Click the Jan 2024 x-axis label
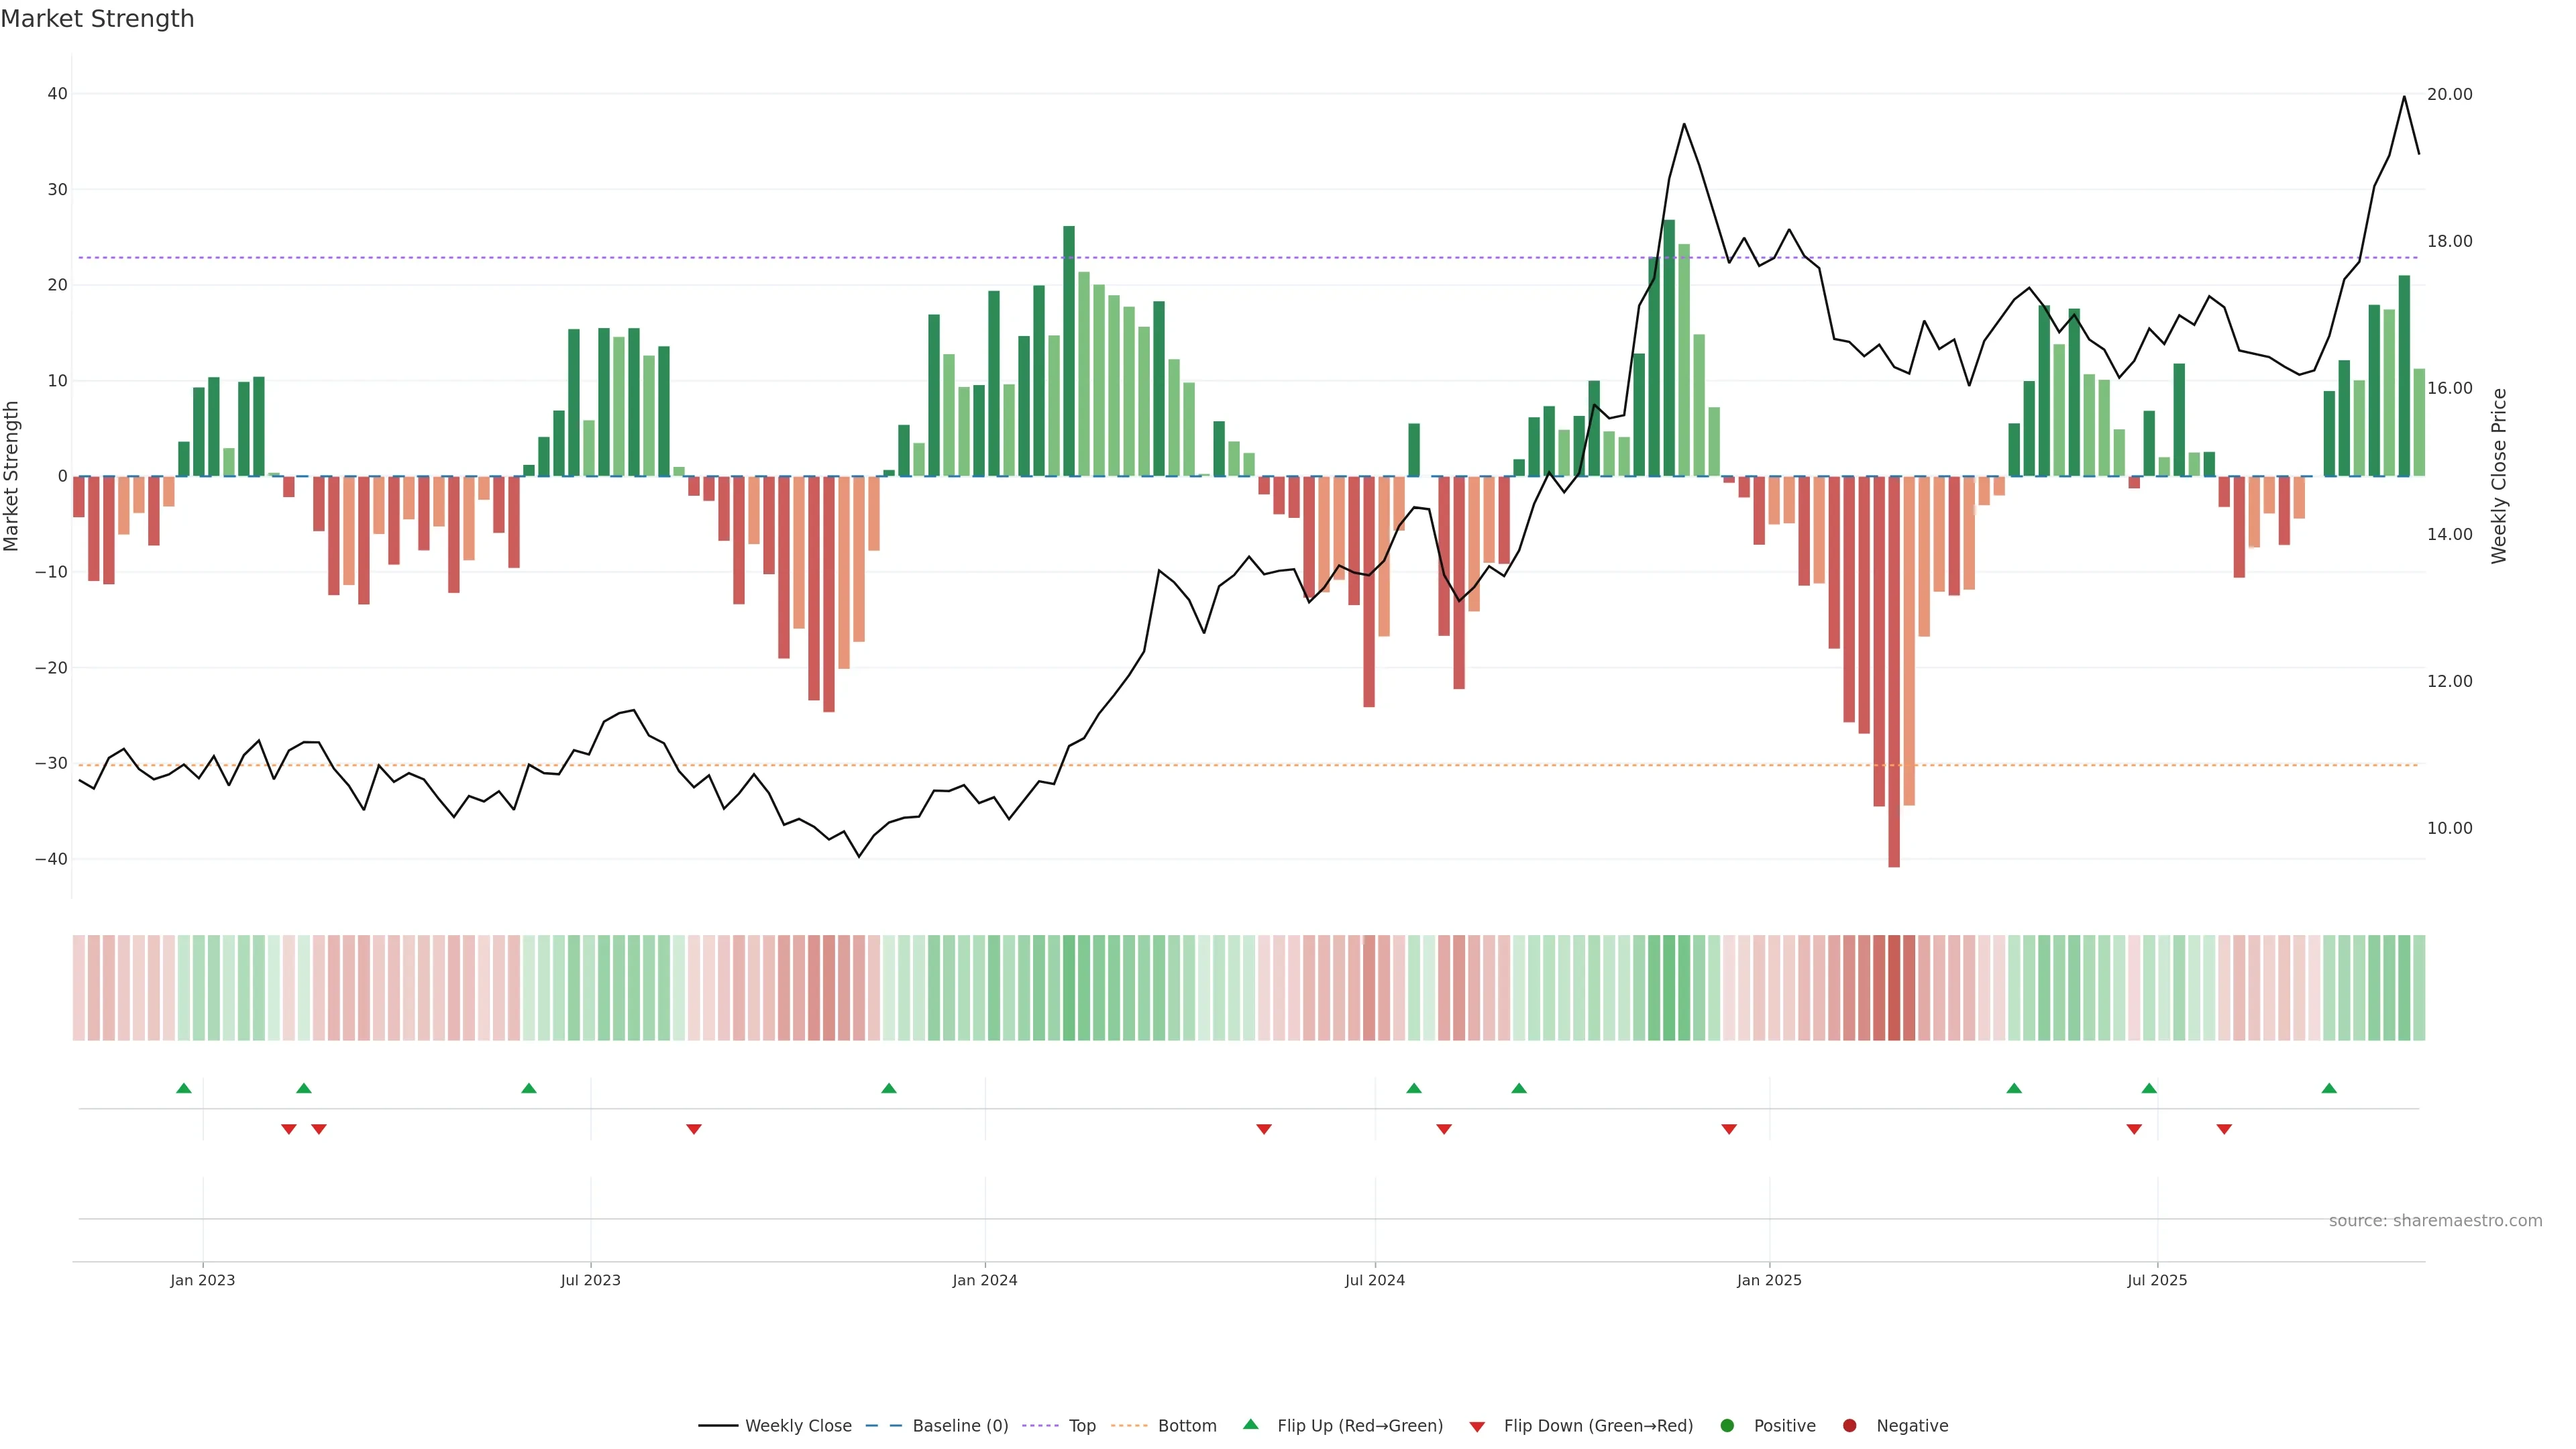This screenshot has width=2576, height=1449. [985, 1280]
